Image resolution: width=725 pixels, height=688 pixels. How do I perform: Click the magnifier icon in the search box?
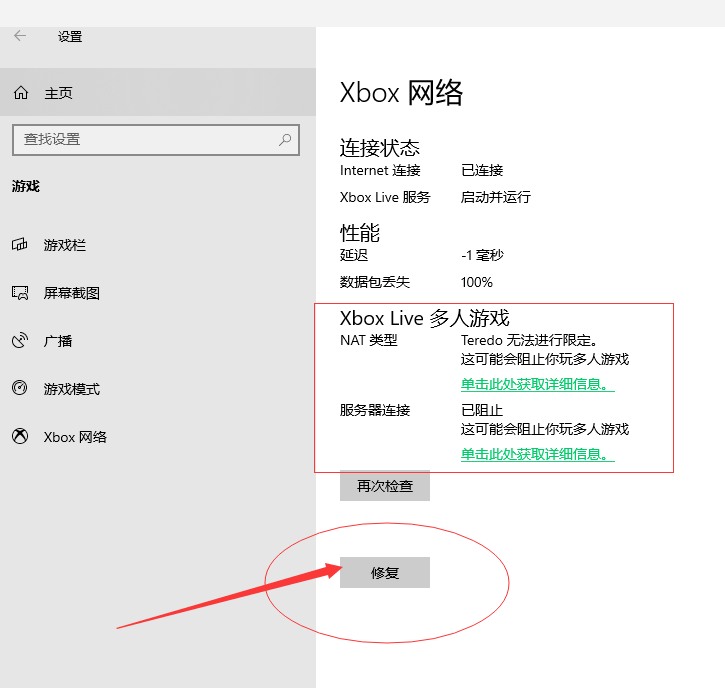click(x=285, y=139)
